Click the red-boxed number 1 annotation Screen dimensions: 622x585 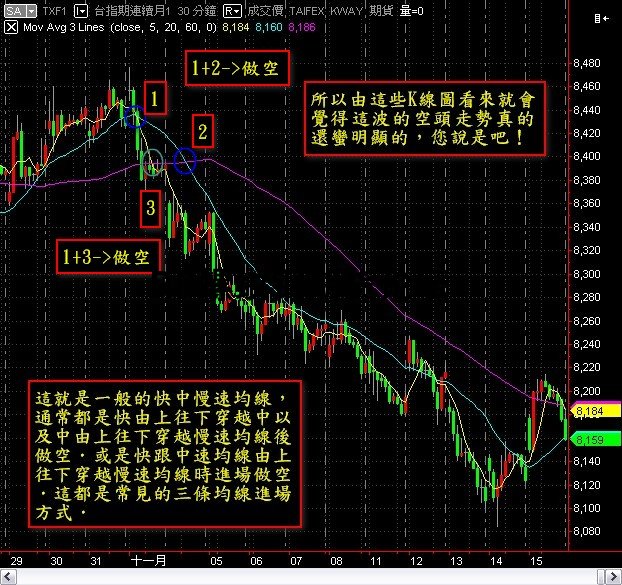154,98
